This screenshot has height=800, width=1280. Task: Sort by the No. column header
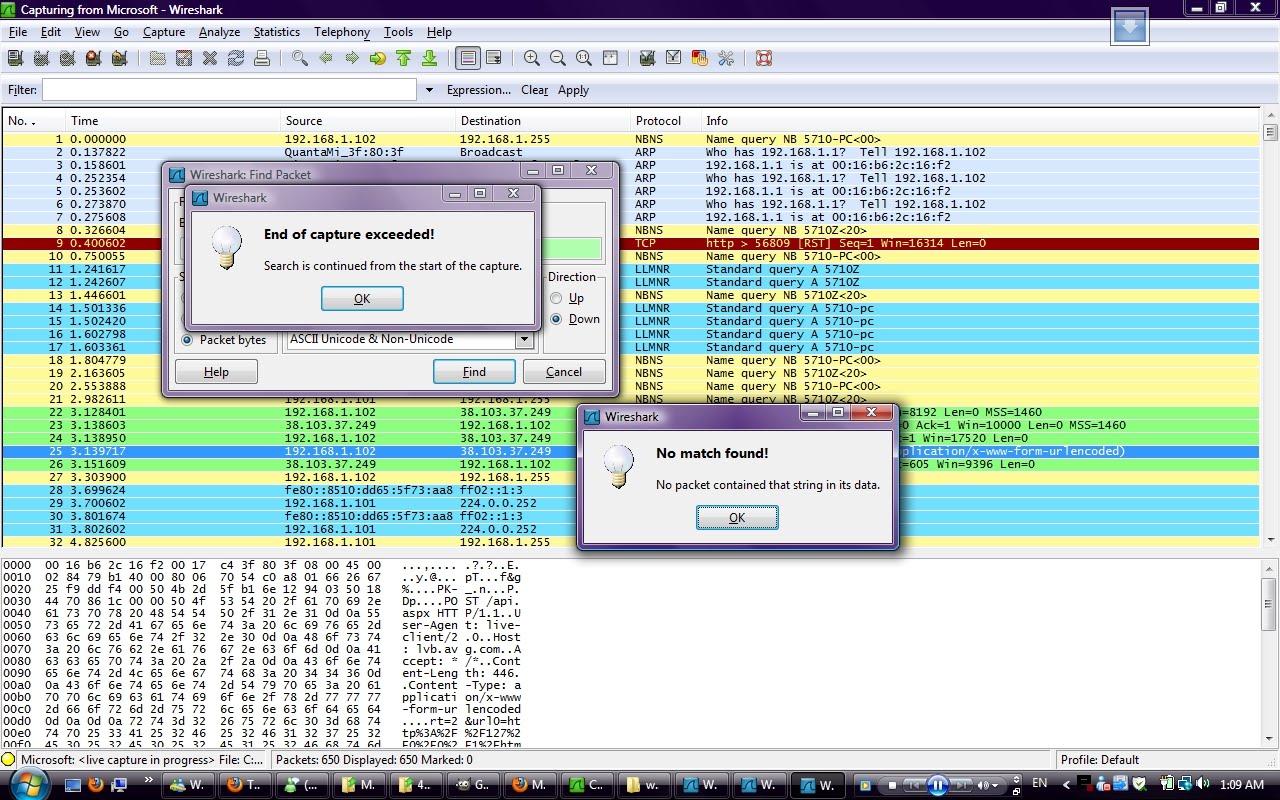[x=34, y=121]
